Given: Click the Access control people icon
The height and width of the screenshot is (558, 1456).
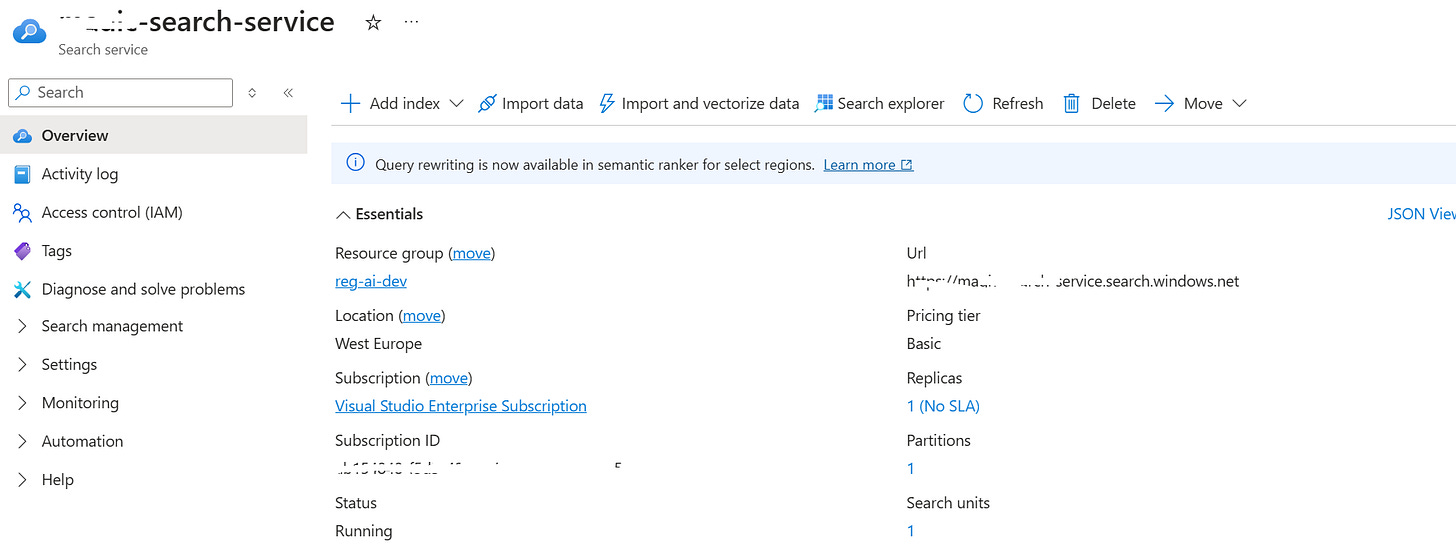Looking at the screenshot, I should 22,212.
